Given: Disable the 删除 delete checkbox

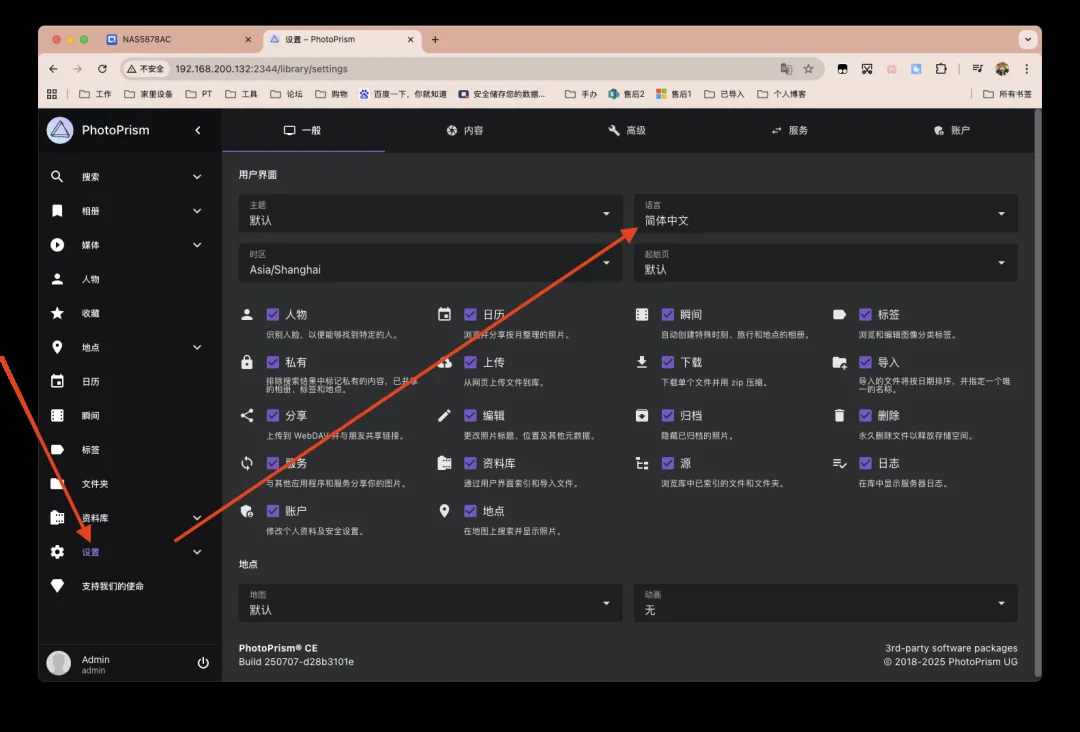Looking at the screenshot, I should point(865,415).
